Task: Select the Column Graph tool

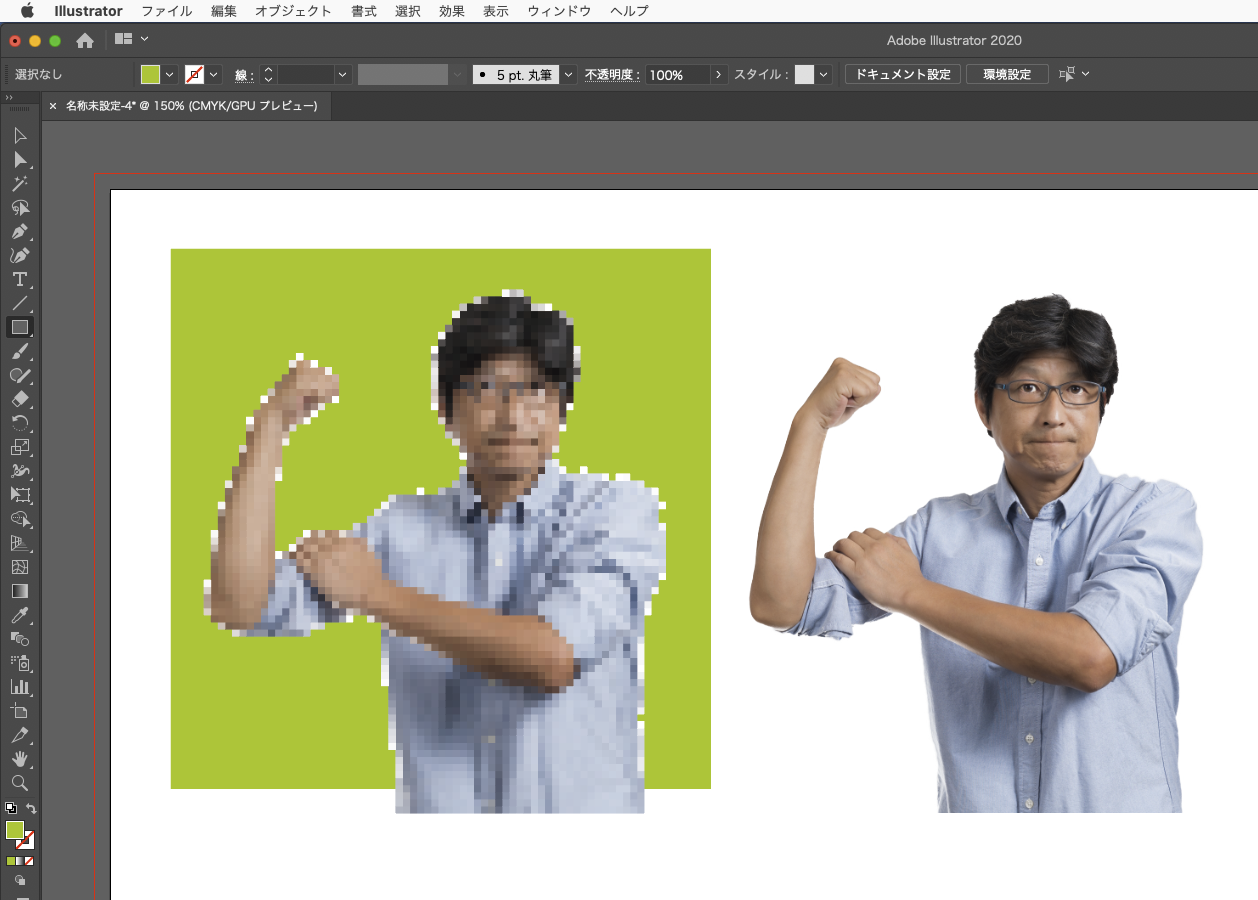Action: (x=20, y=687)
